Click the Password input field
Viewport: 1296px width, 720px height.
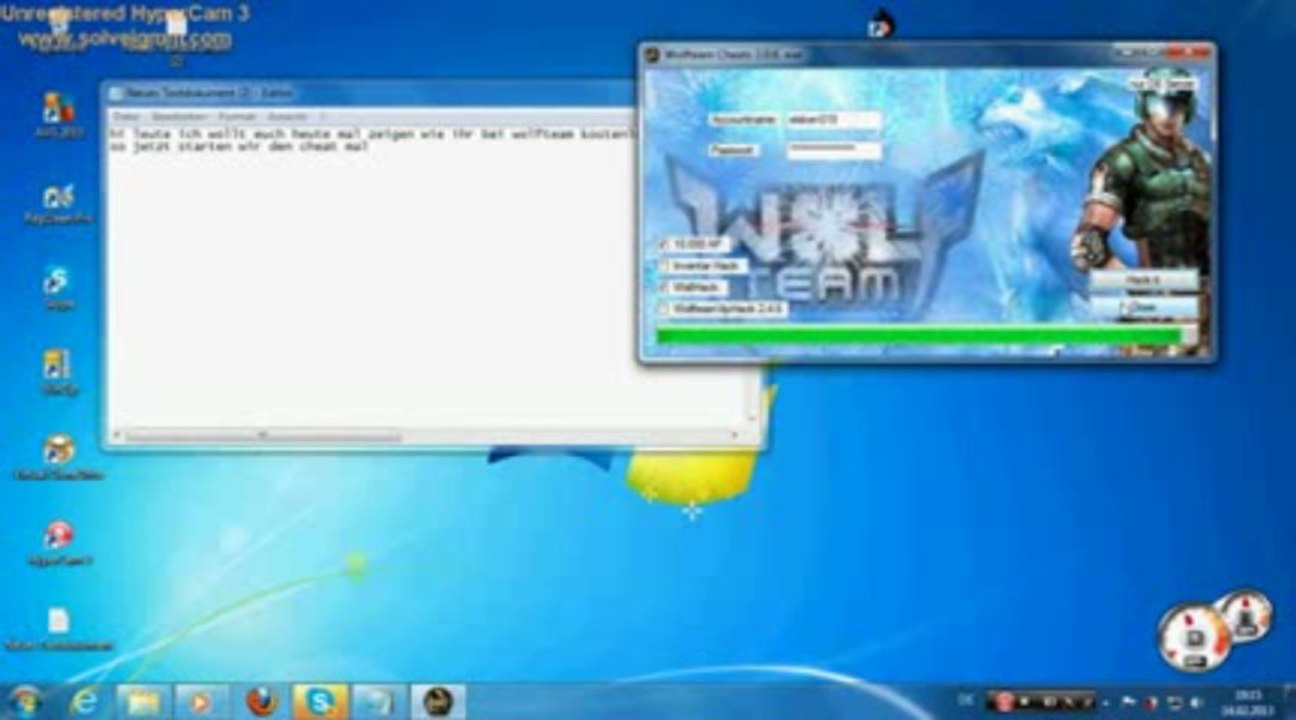point(834,150)
